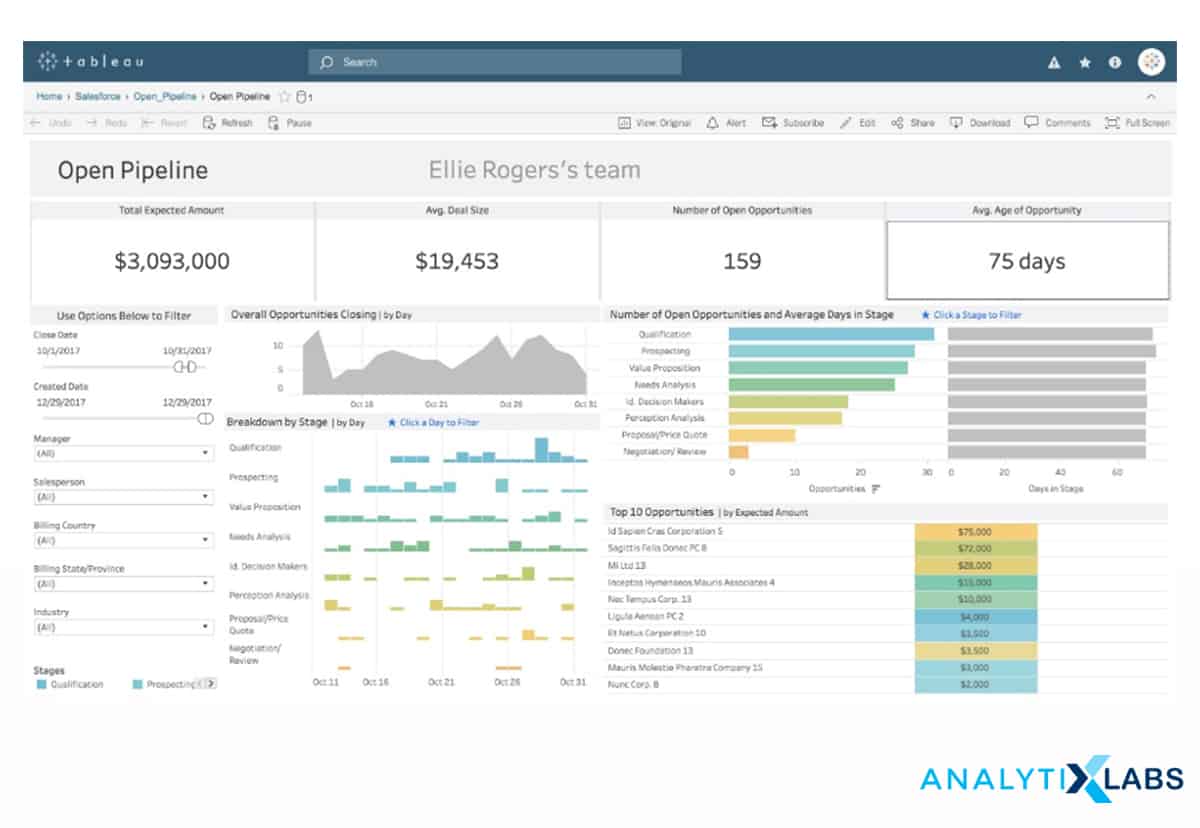Go to Home via breadcrumb
Viewport: 1200px width, 828px height.
[49, 97]
